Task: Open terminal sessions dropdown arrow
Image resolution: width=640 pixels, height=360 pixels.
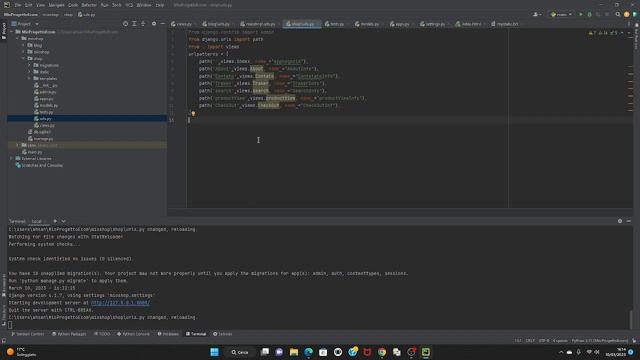Action: tap(64, 221)
